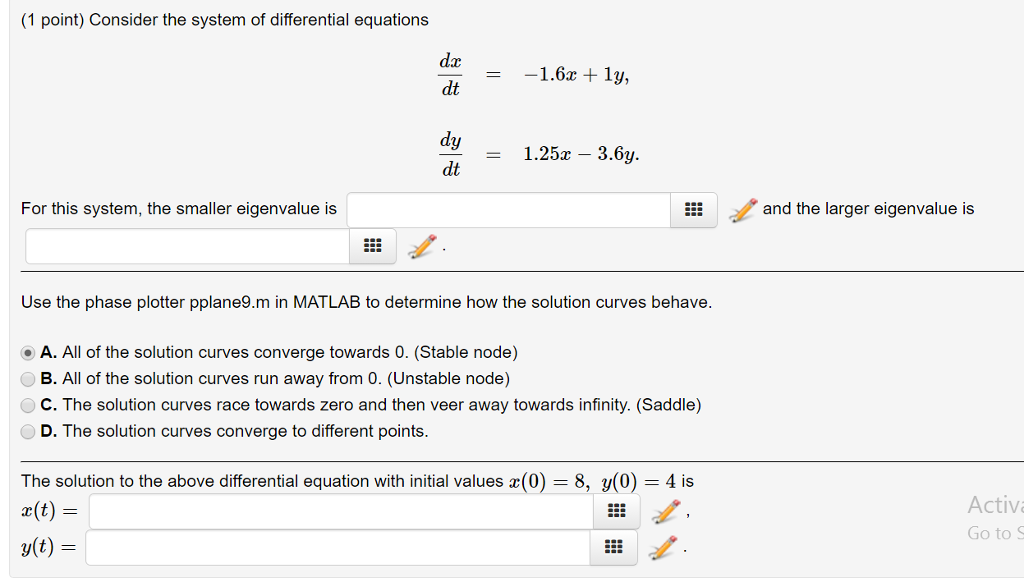Image resolution: width=1024 pixels, height=582 pixels.
Task: Open the equation editor for the x(t) answer
Action: click(663, 511)
